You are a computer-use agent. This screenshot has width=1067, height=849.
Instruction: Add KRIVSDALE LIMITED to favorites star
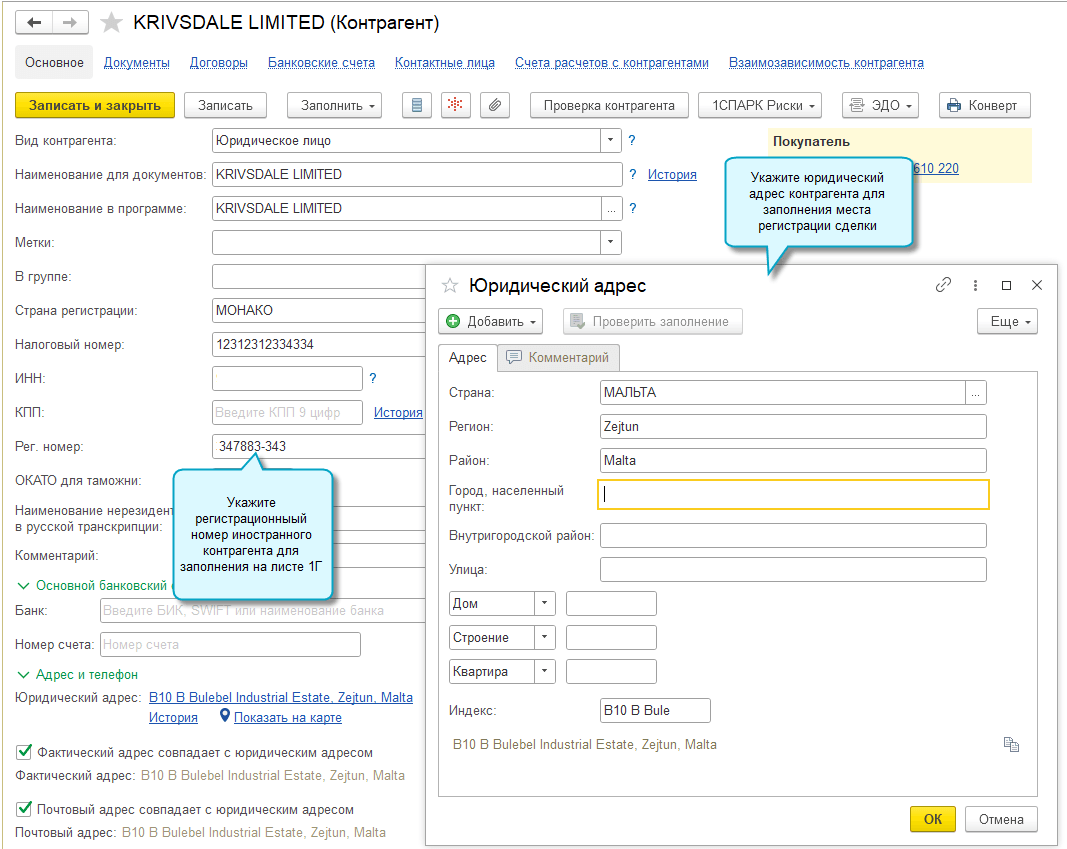pos(113,22)
